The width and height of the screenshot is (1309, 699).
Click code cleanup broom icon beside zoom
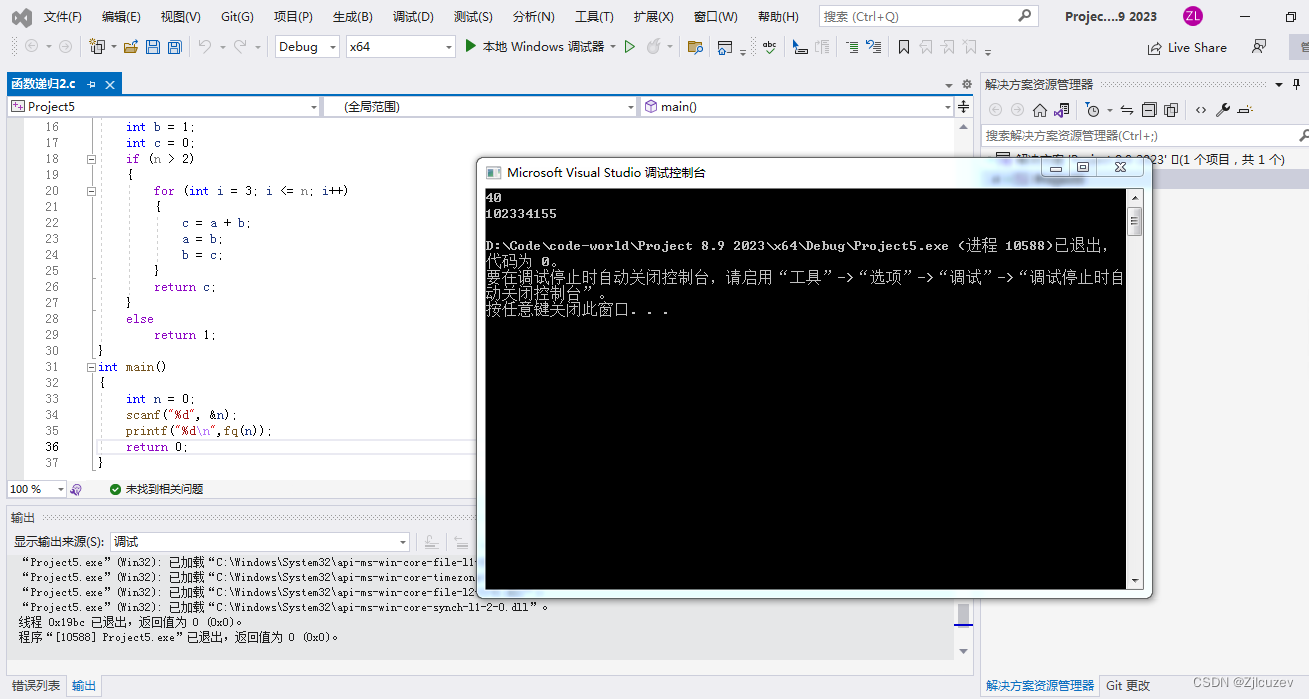point(76,489)
